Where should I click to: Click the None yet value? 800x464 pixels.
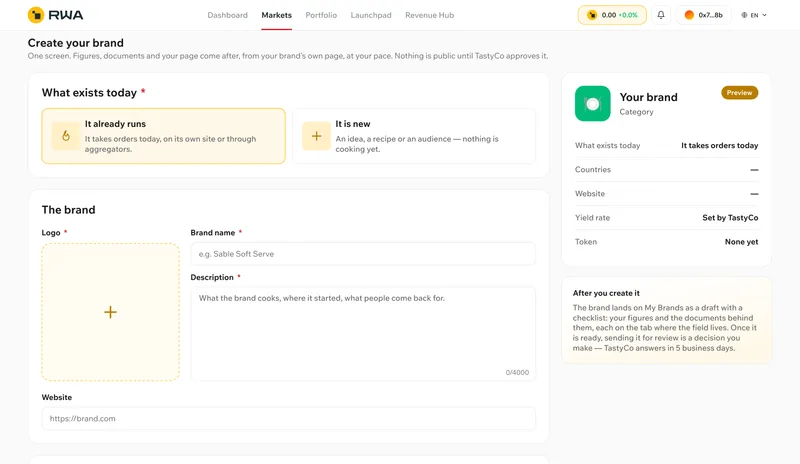(741, 241)
